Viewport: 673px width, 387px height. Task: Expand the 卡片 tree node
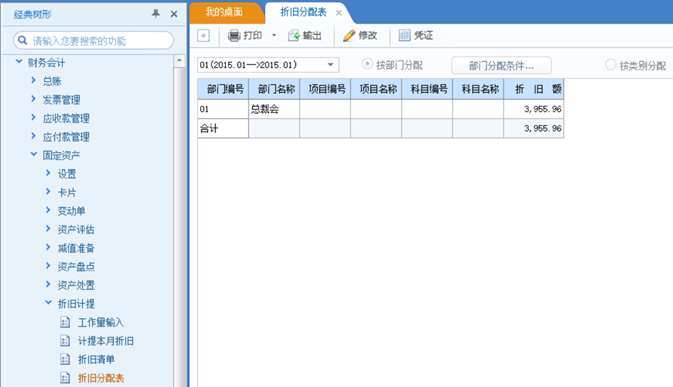[48, 192]
